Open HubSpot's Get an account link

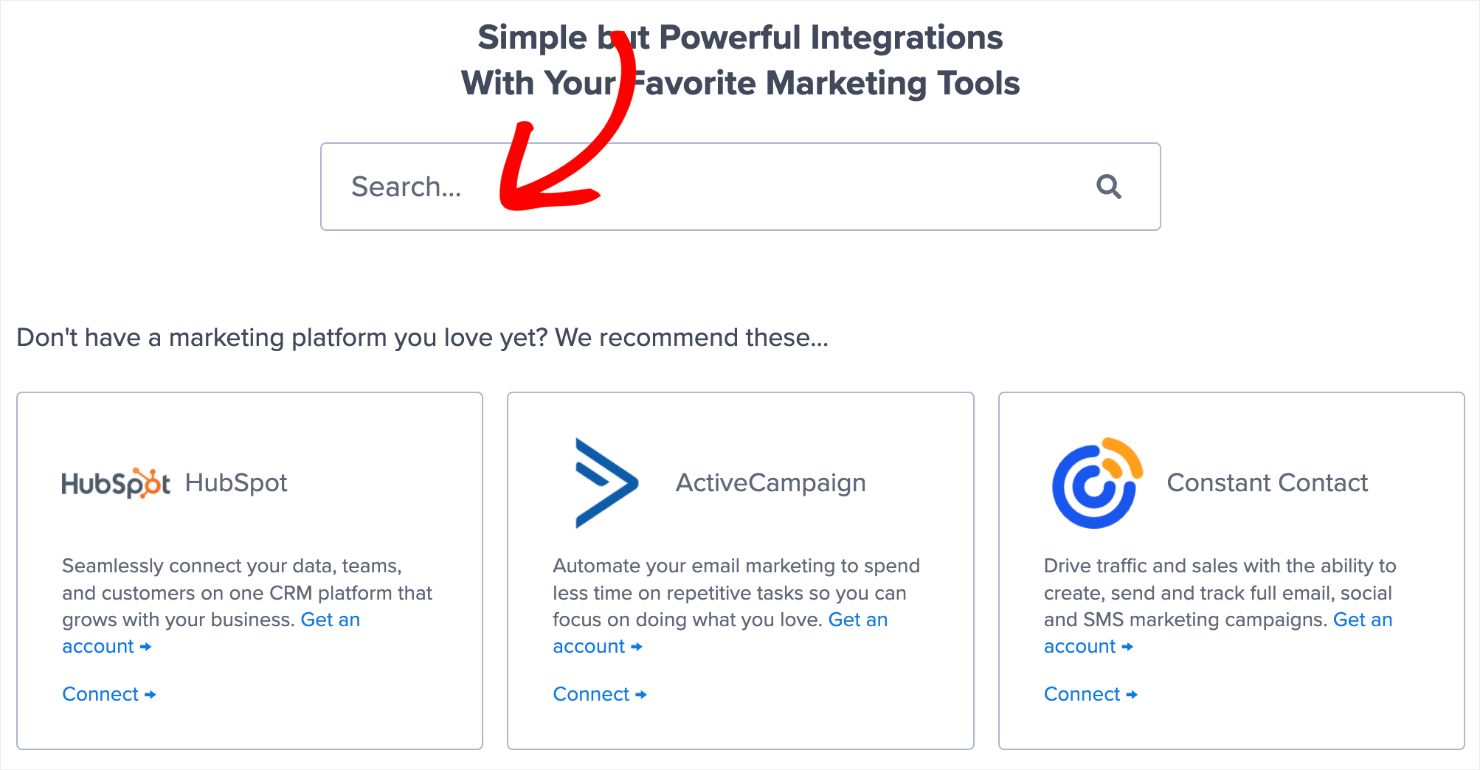click(211, 633)
